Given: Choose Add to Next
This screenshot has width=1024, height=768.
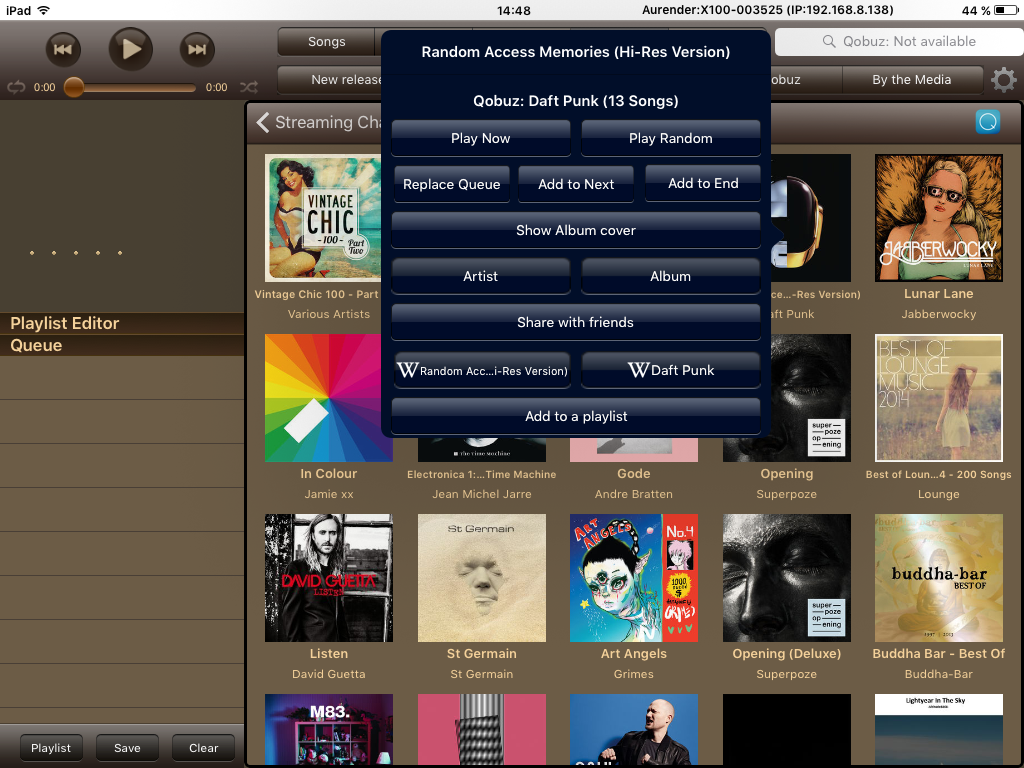Looking at the screenshot, I should (x=576, y=184).
